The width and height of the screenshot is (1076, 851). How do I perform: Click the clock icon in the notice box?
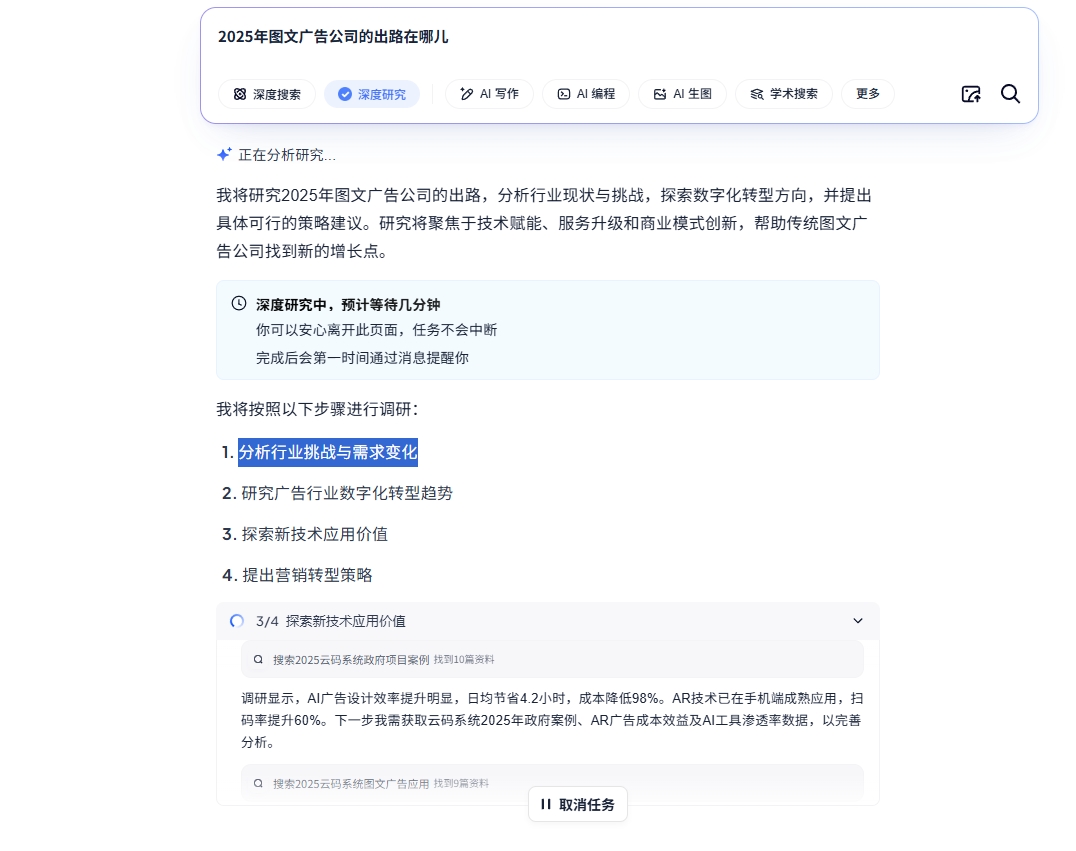point(239,304)
